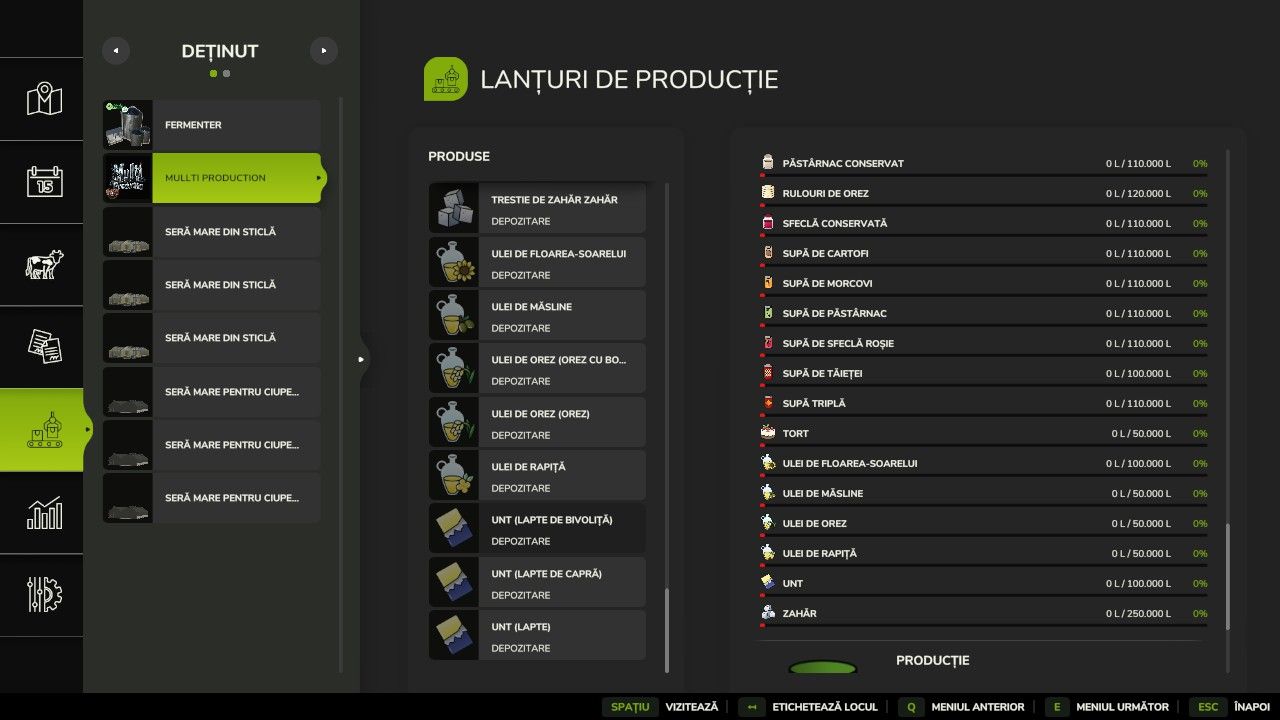Open the map icon in left sidebar
The width and height of the screenshot is (1280, 720).
(43, 100)
